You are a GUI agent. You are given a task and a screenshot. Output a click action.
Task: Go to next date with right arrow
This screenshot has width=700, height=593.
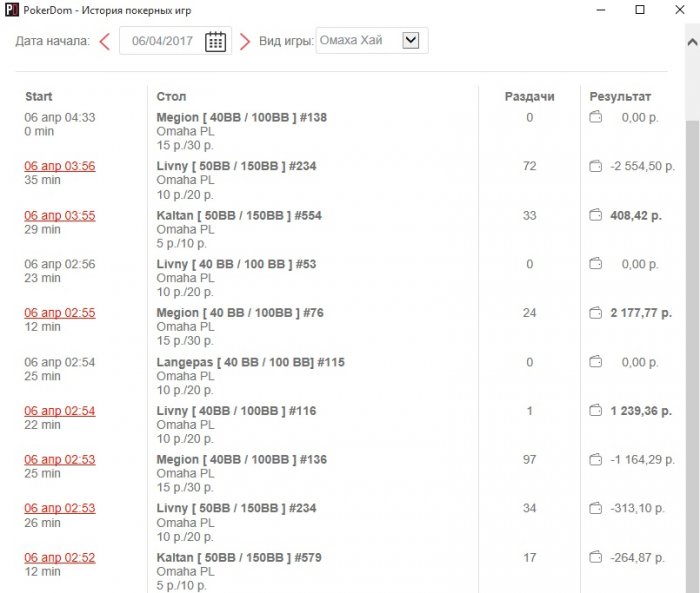245,41
